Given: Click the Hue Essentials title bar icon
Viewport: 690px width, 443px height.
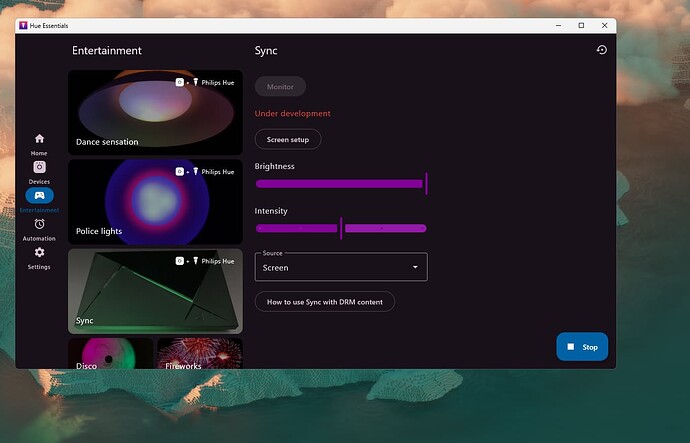Looking at the screenshot, I should click(23, 26).
